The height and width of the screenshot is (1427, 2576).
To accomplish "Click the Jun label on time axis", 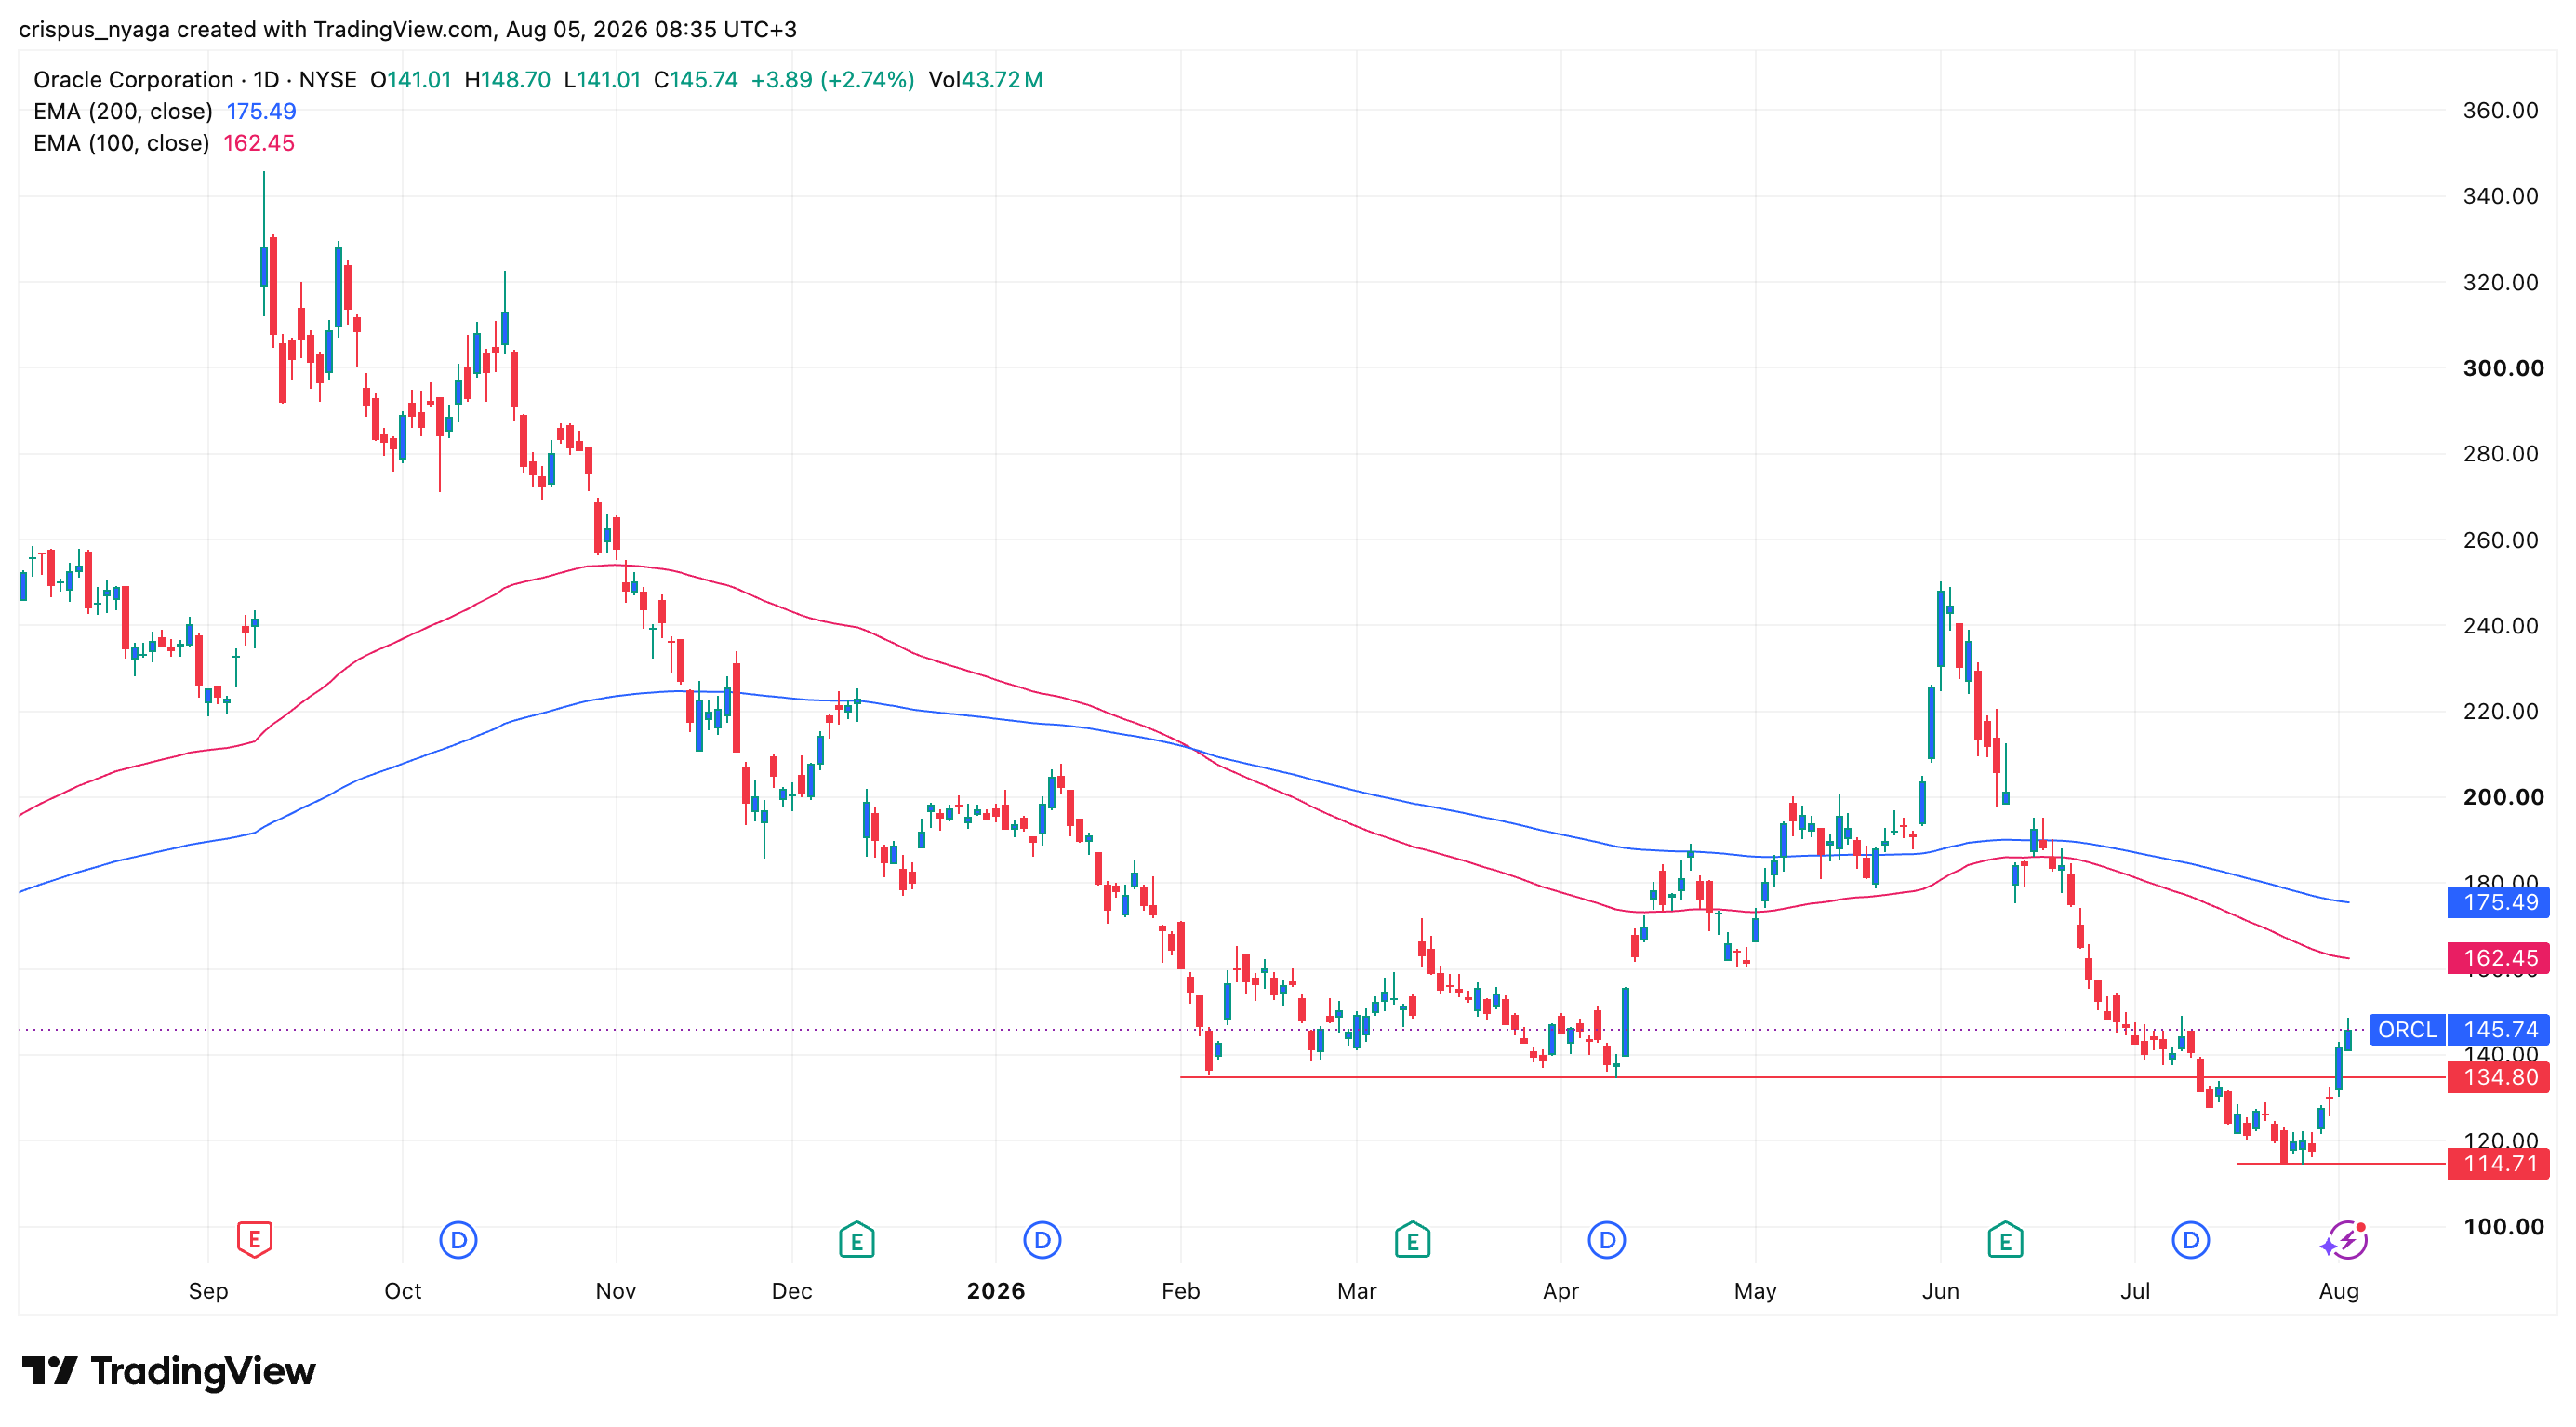I will pos(1940,1290).
